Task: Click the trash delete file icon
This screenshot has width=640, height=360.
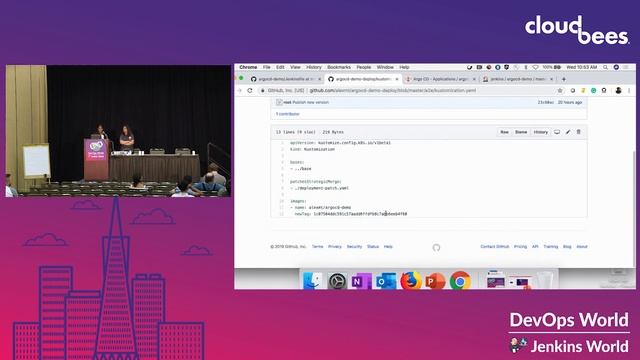Action: tap(578, 132)
